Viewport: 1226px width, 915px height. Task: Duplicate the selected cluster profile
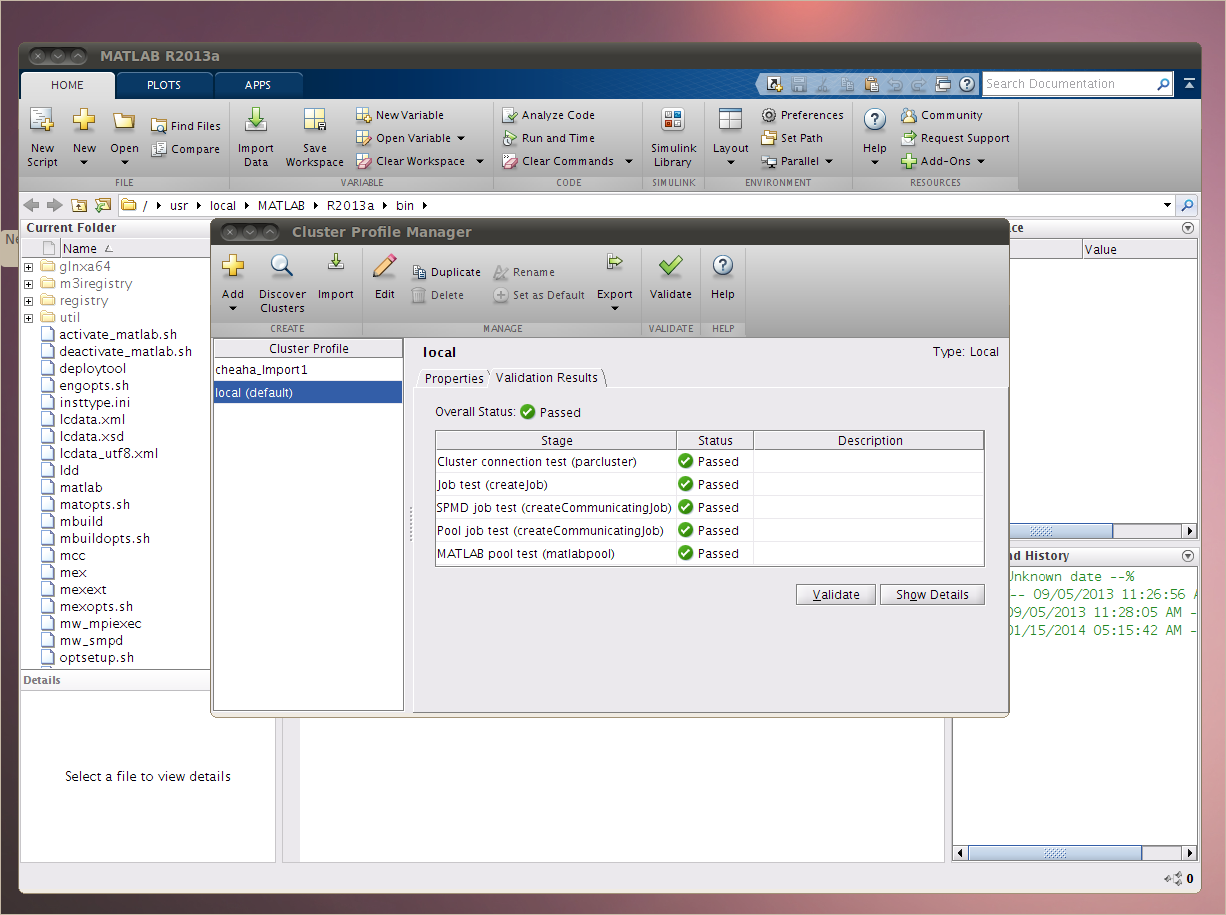(x=446, y=272)
